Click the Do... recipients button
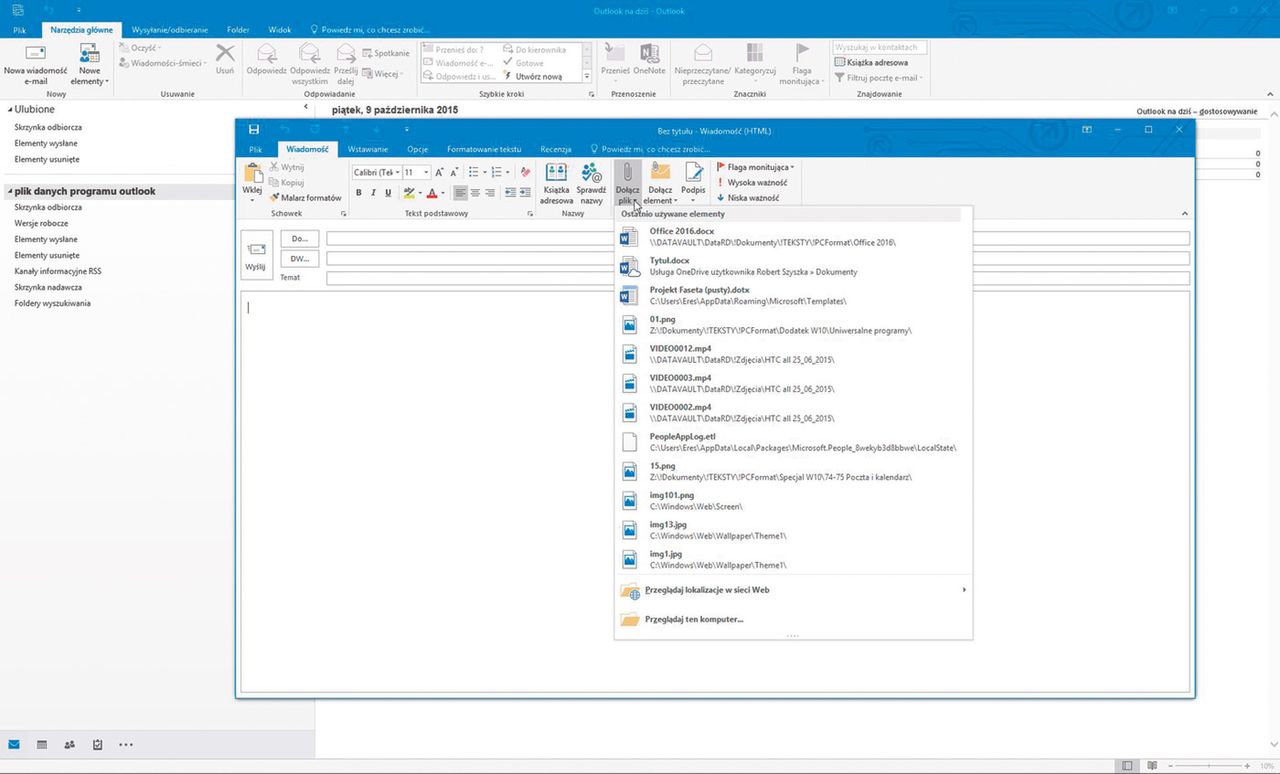This screenshot has height=774, width=1280. pyautogui.click(x=300, y=239)
